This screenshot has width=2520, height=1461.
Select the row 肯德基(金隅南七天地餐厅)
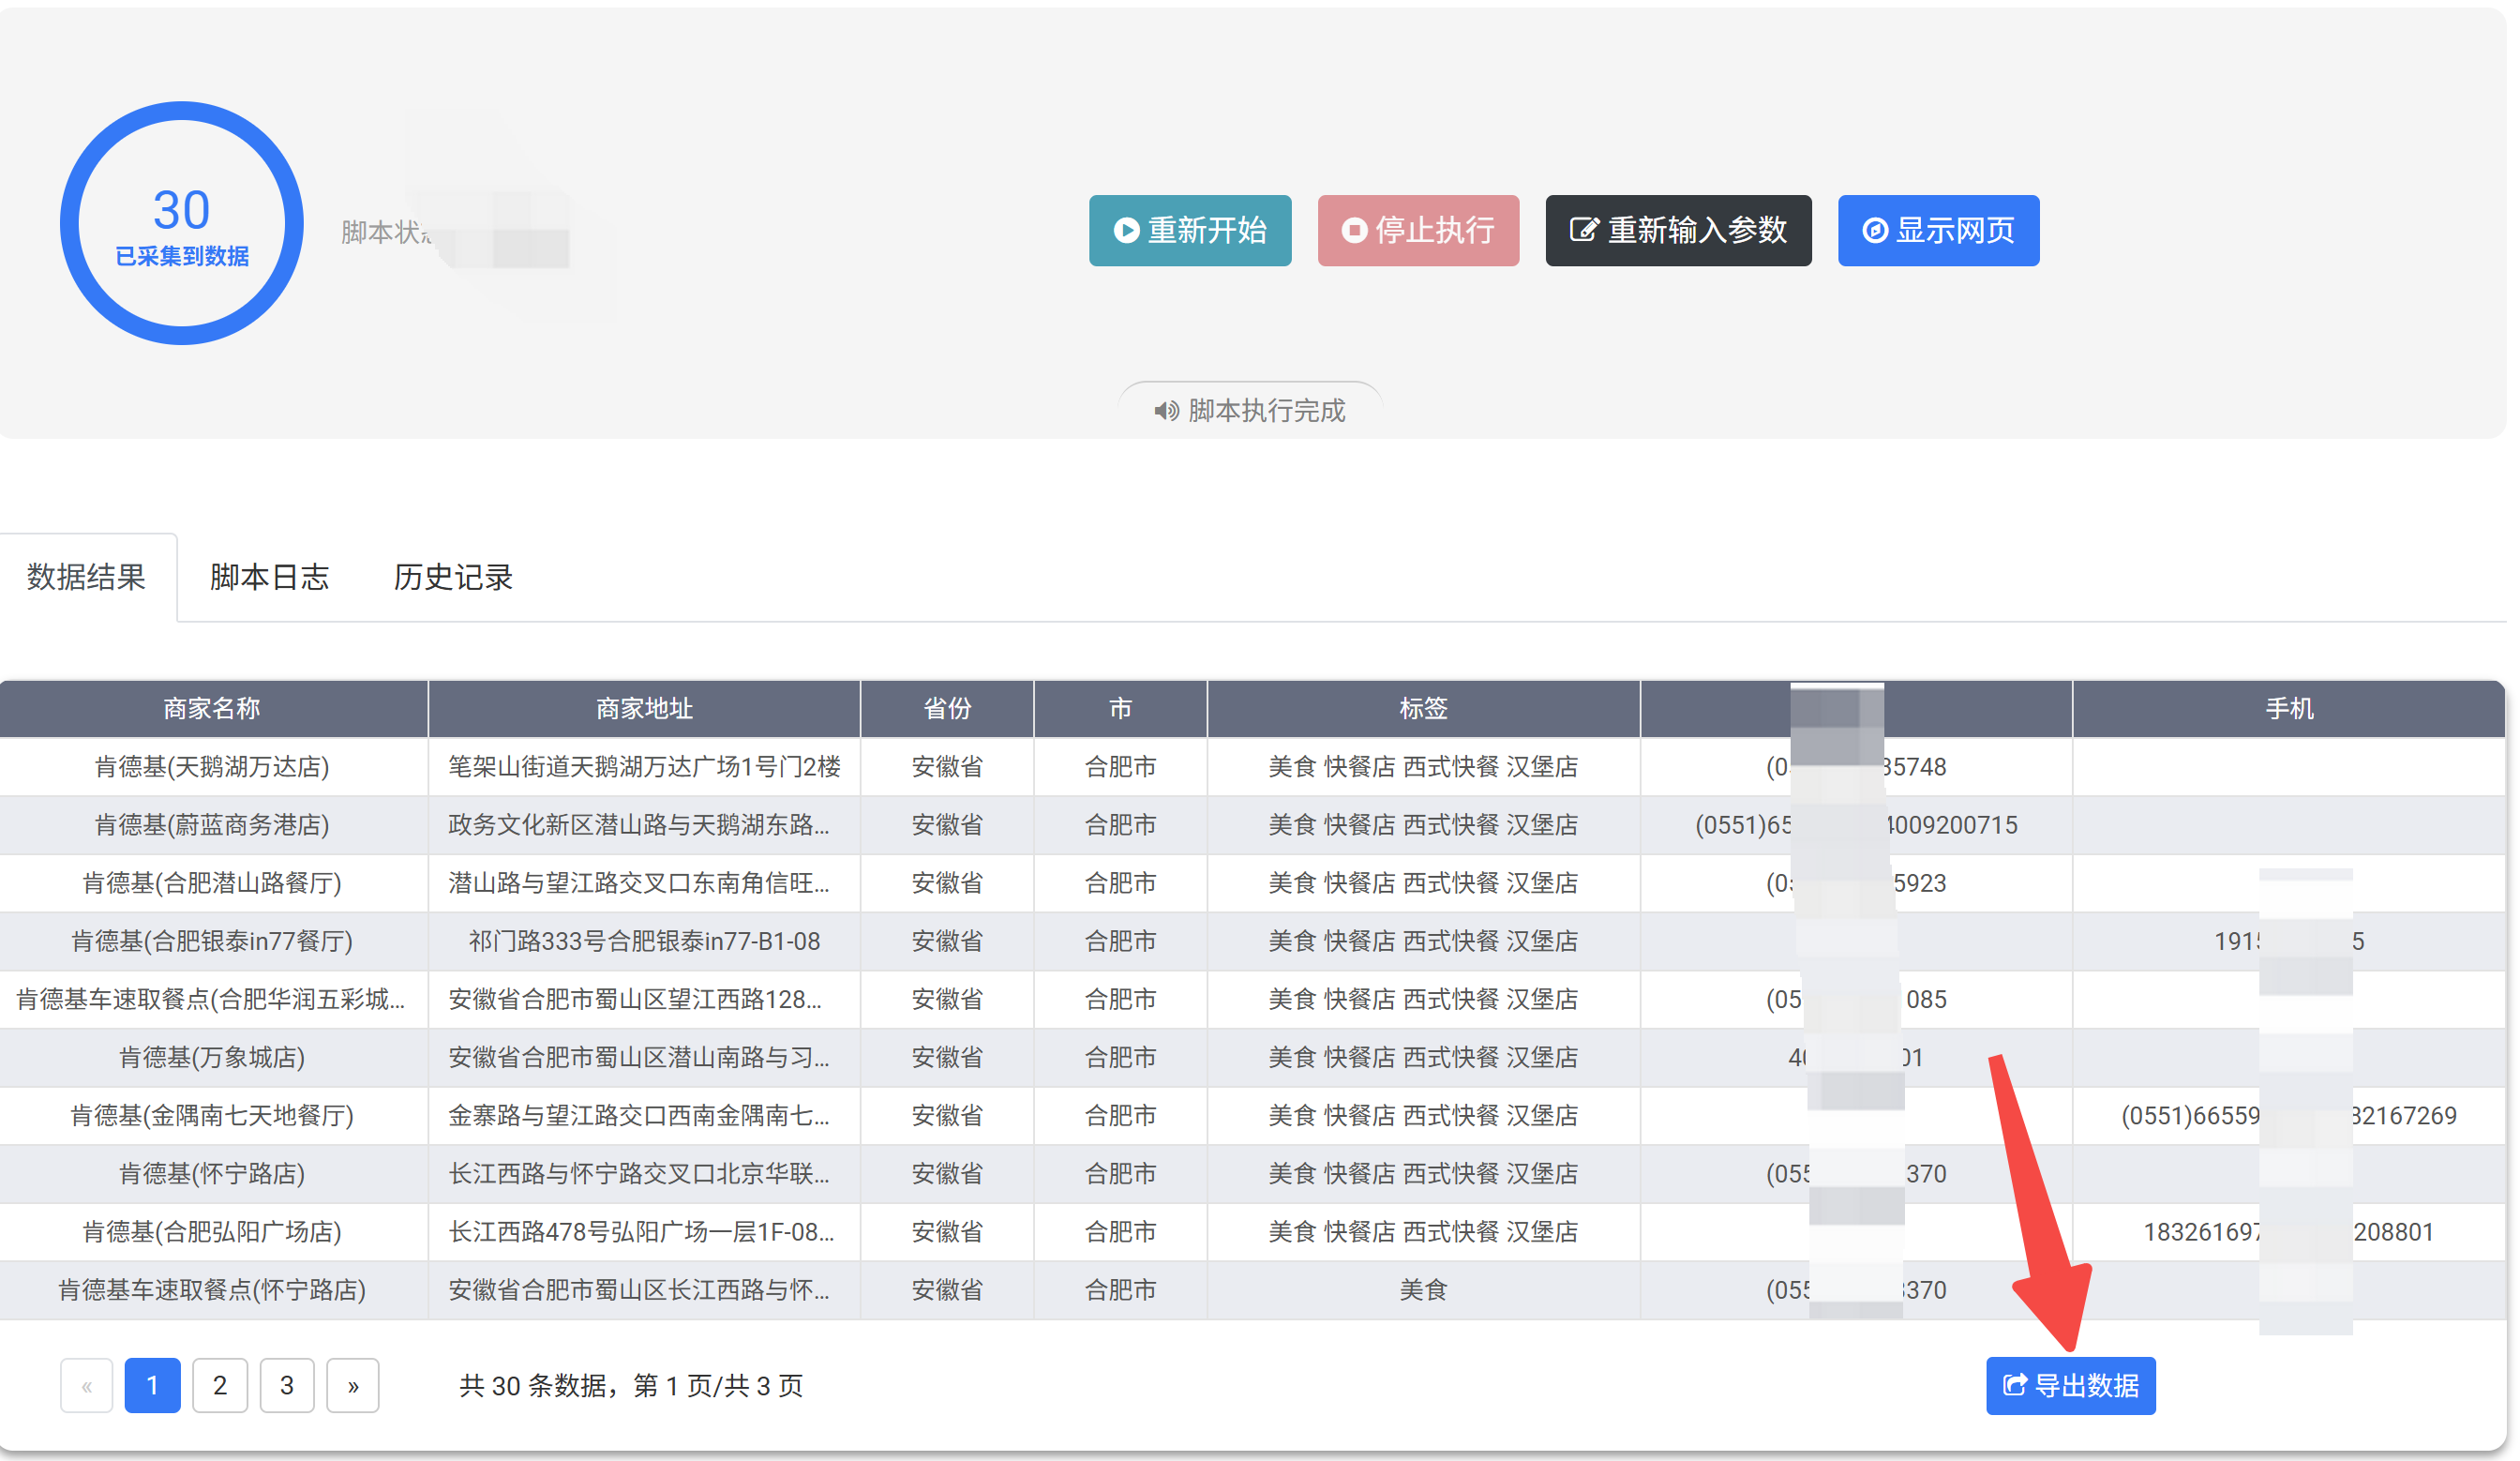click(1252, 1115)
